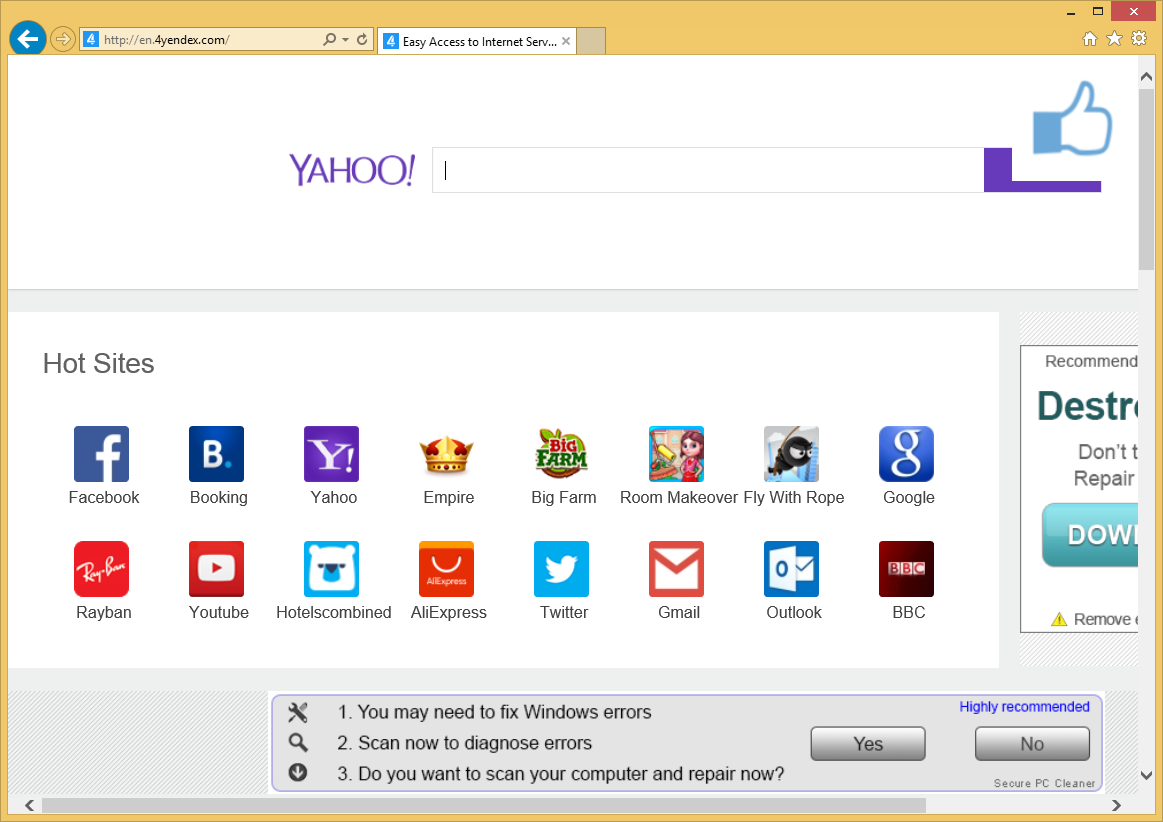Open the Big Farm game icon
This screenshot has width=1163, height=822.
click(561, 454)
